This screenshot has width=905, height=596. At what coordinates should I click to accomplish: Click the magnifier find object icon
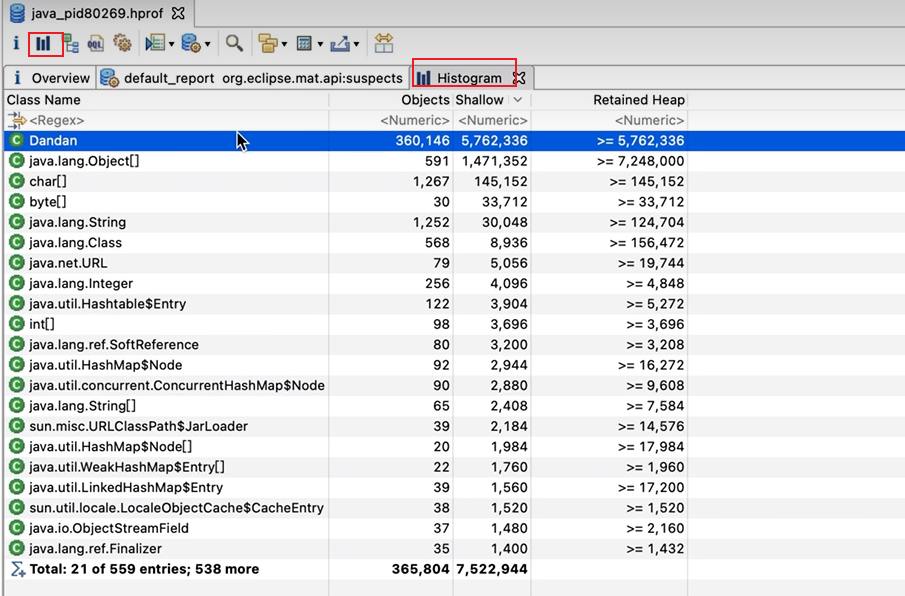(234, 43)
